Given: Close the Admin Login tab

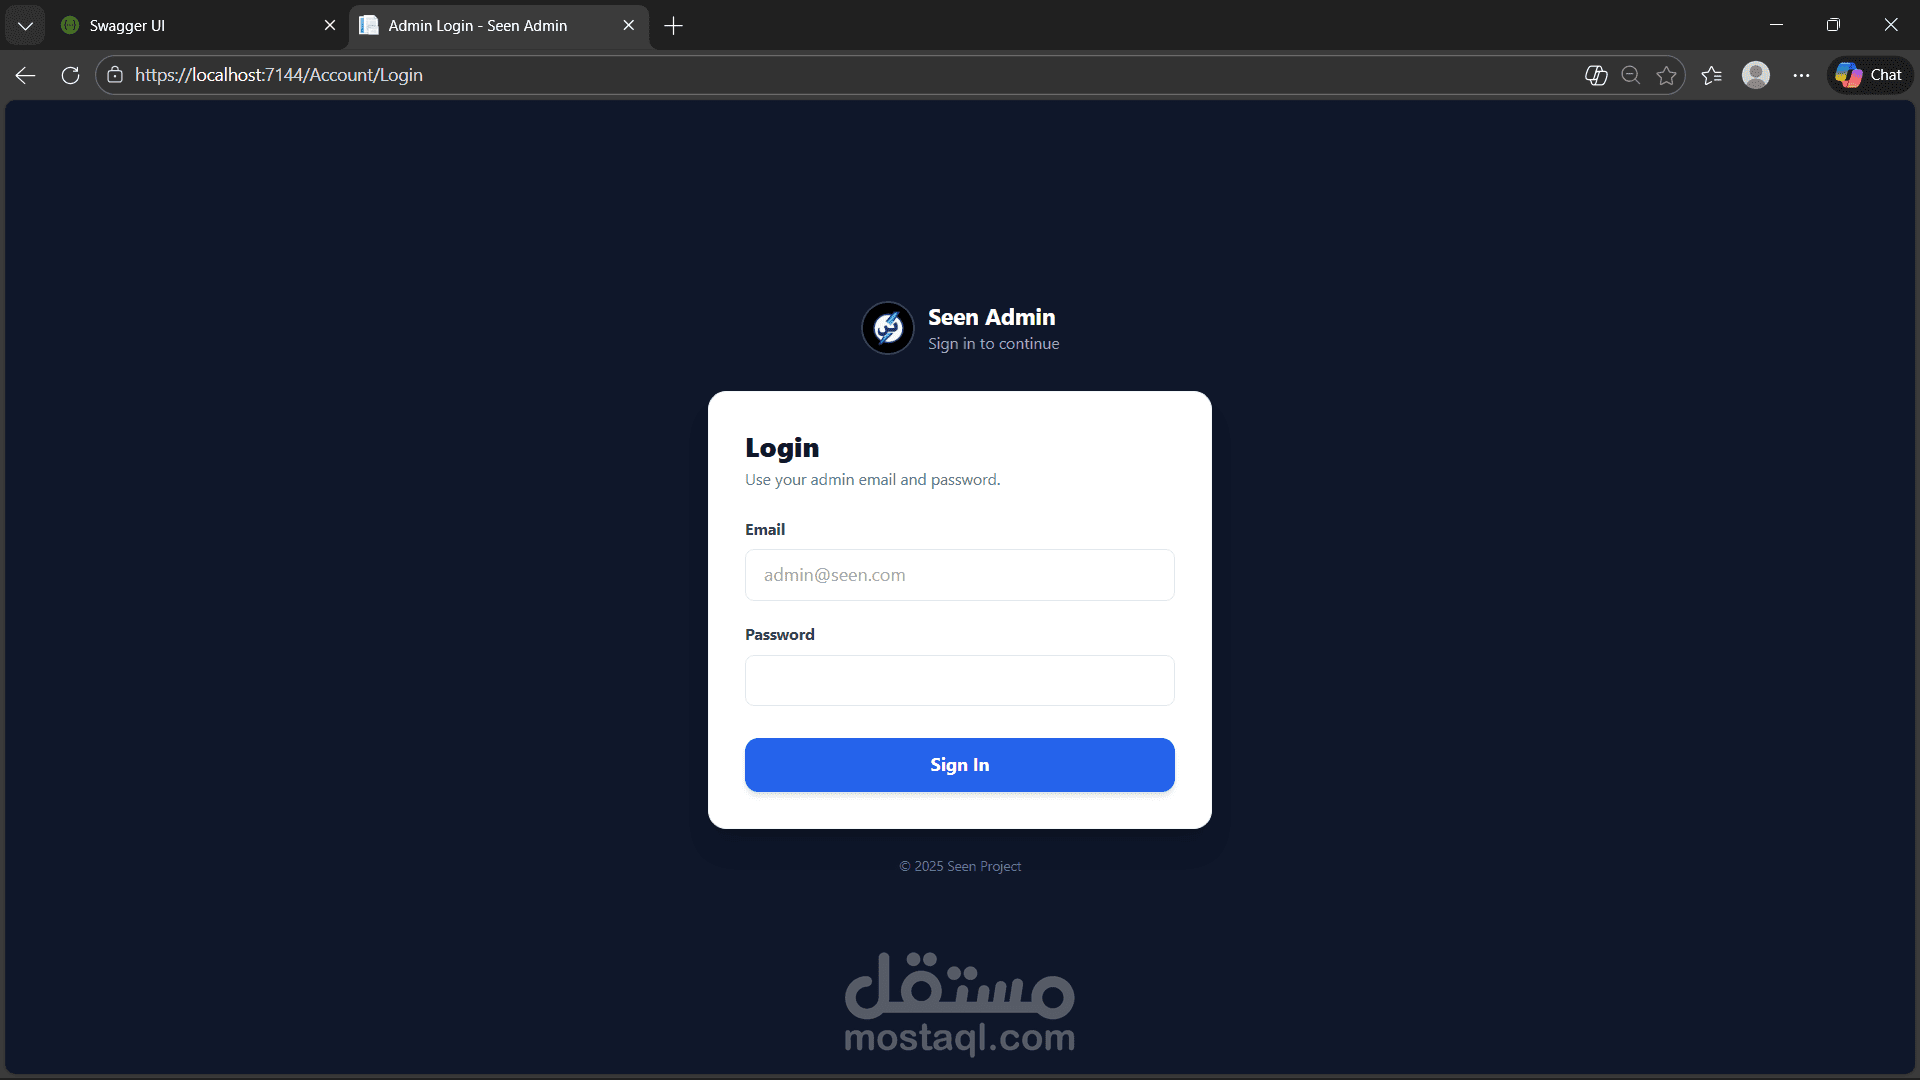Looking at the screenshot, I should click(628, 26).
